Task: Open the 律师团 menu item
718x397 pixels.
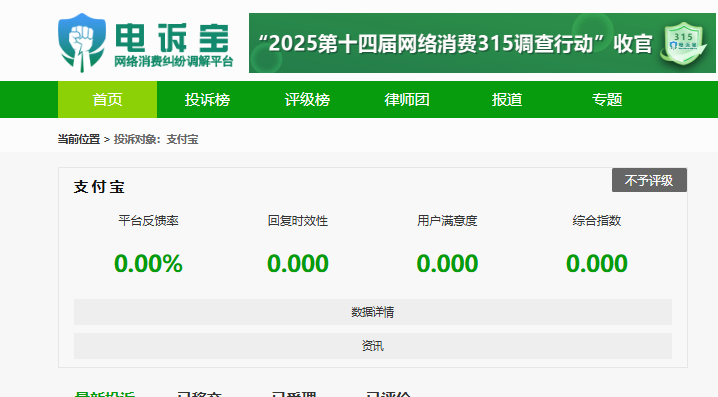Action: 407,99
